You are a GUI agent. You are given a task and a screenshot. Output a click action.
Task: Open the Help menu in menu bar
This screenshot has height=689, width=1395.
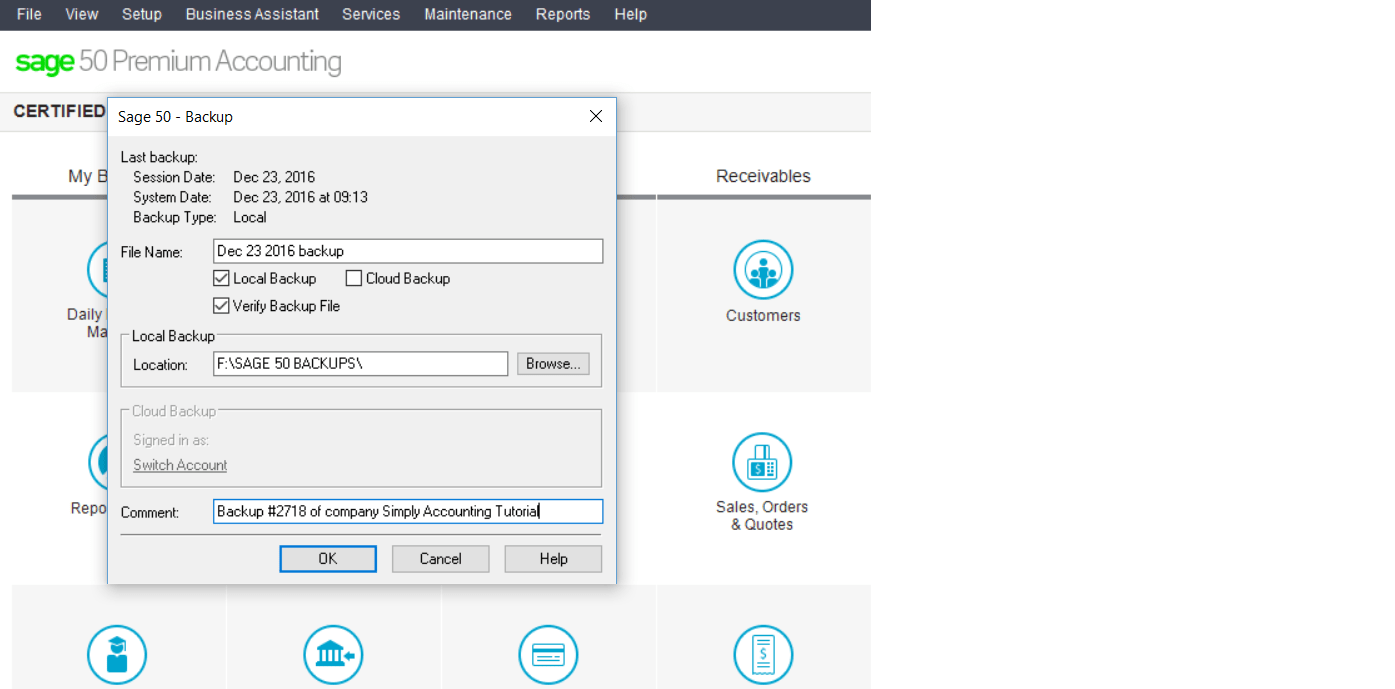click(631, 14)
